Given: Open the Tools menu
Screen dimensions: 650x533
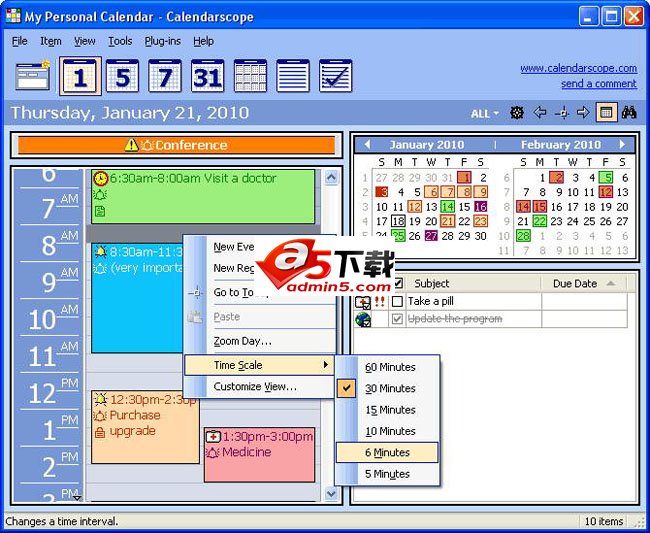Looking at the screenshot, I should (120, 41).
